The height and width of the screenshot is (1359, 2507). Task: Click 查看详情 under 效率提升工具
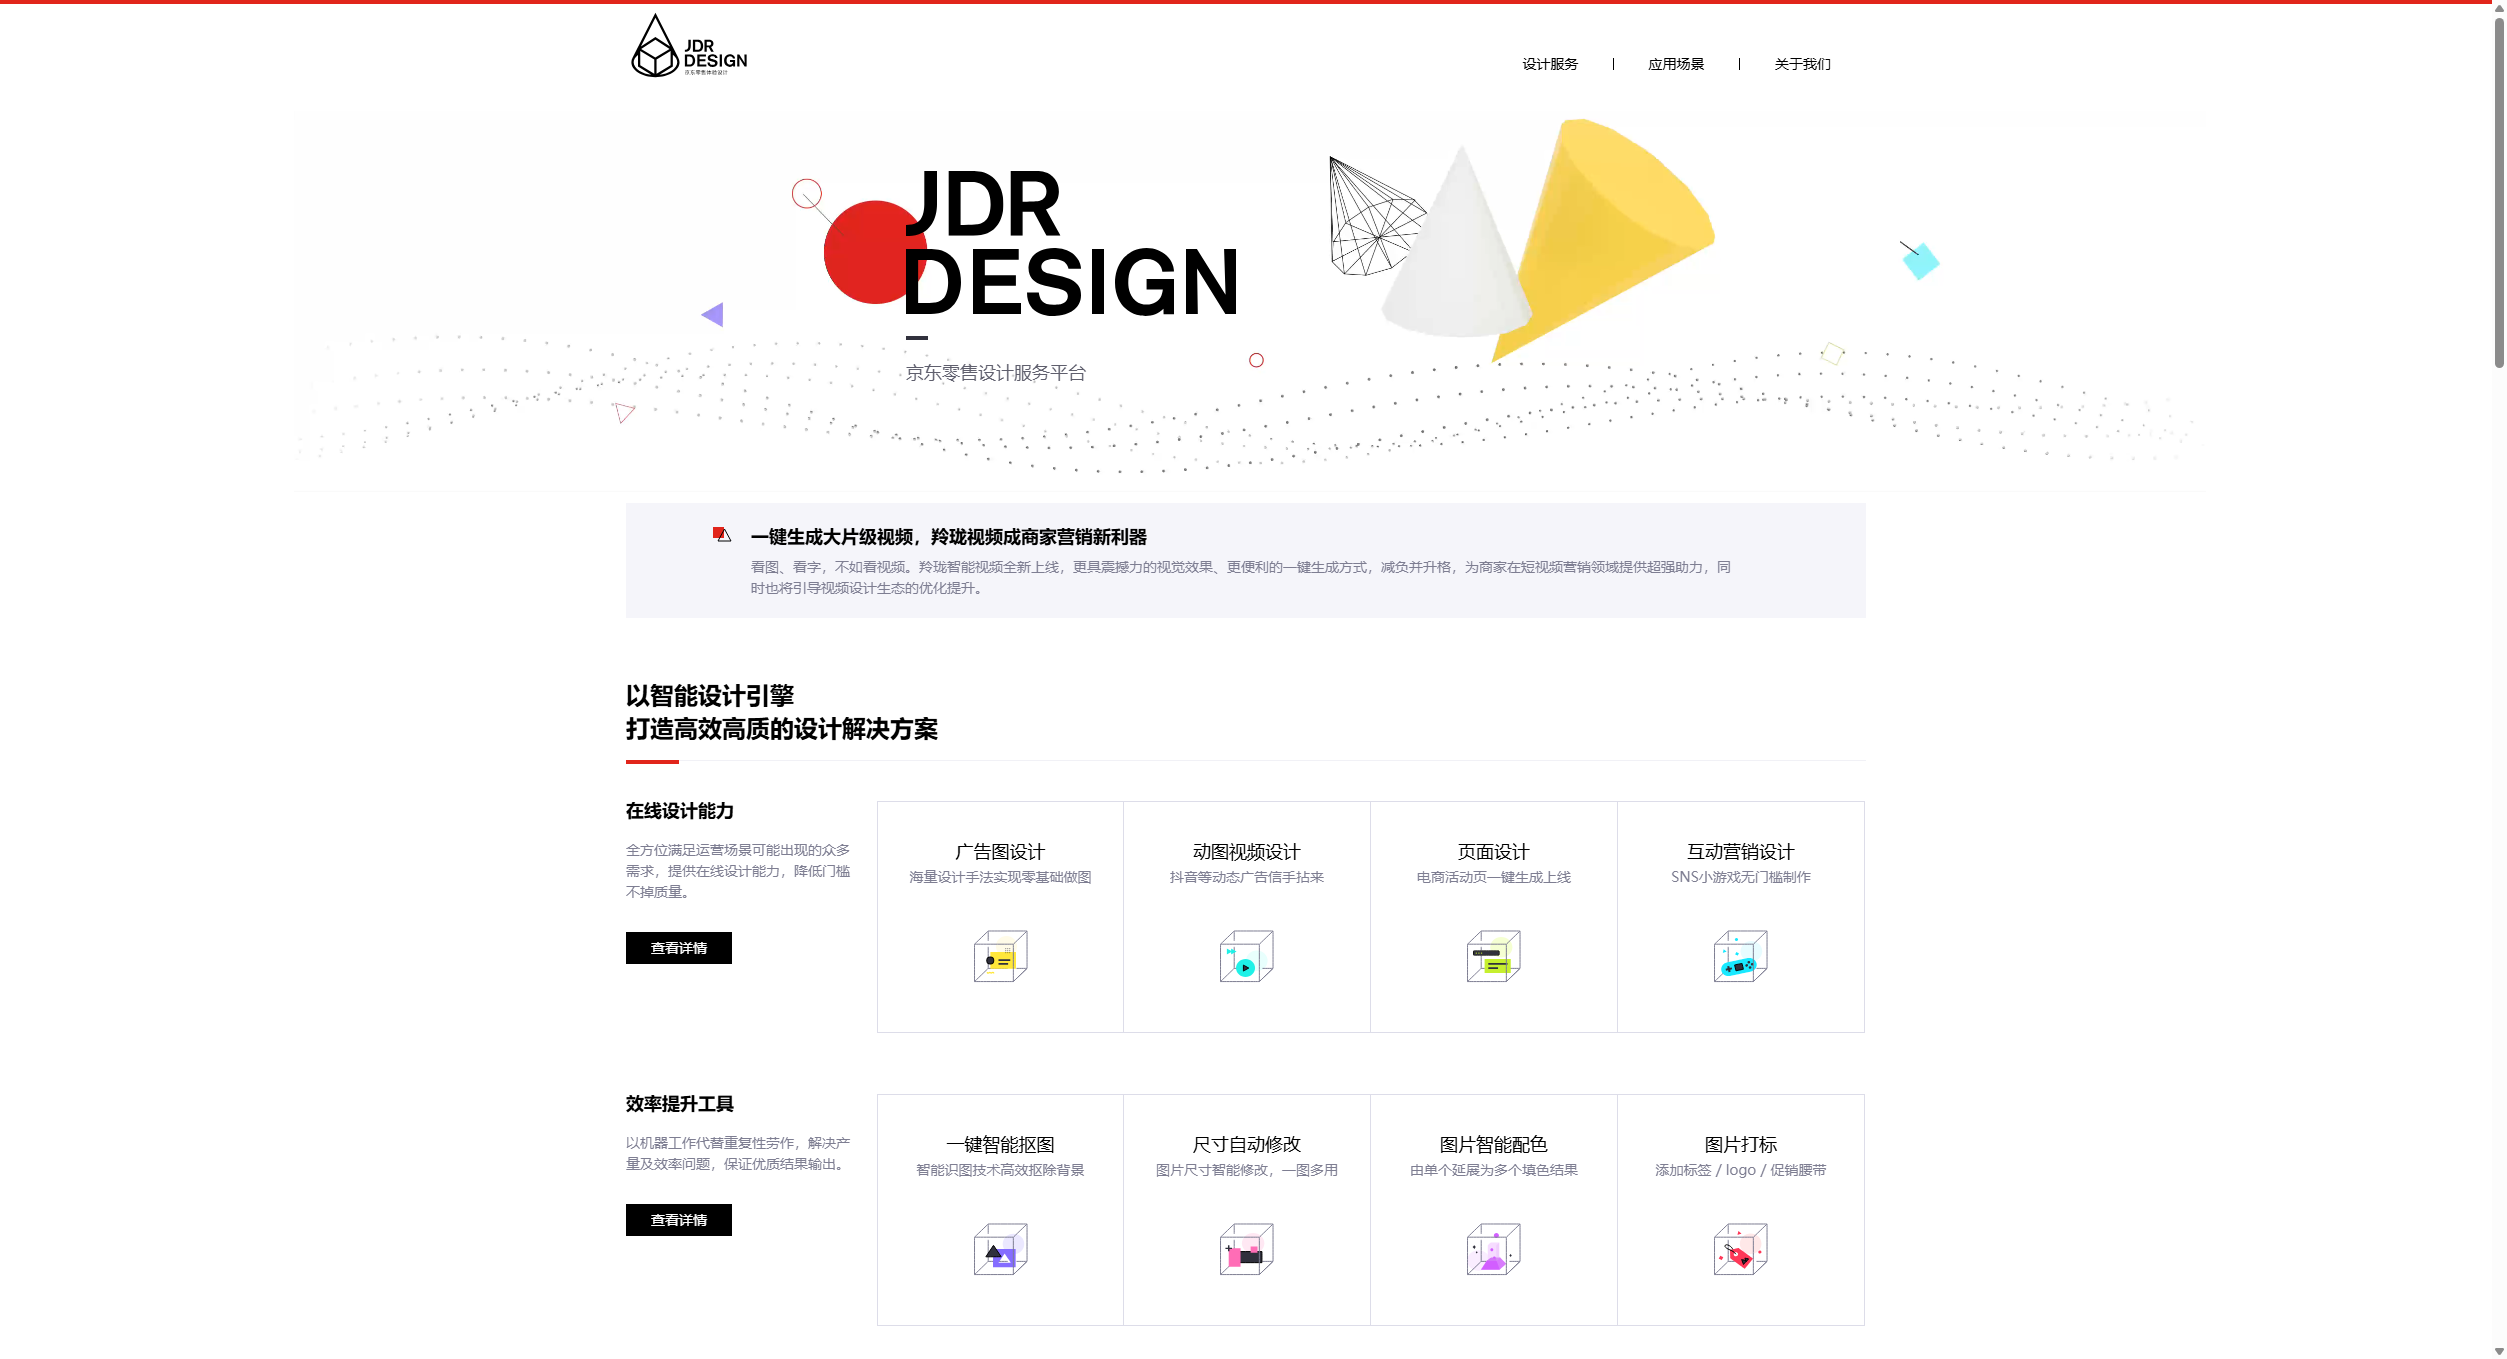(x=678, y=1220)
